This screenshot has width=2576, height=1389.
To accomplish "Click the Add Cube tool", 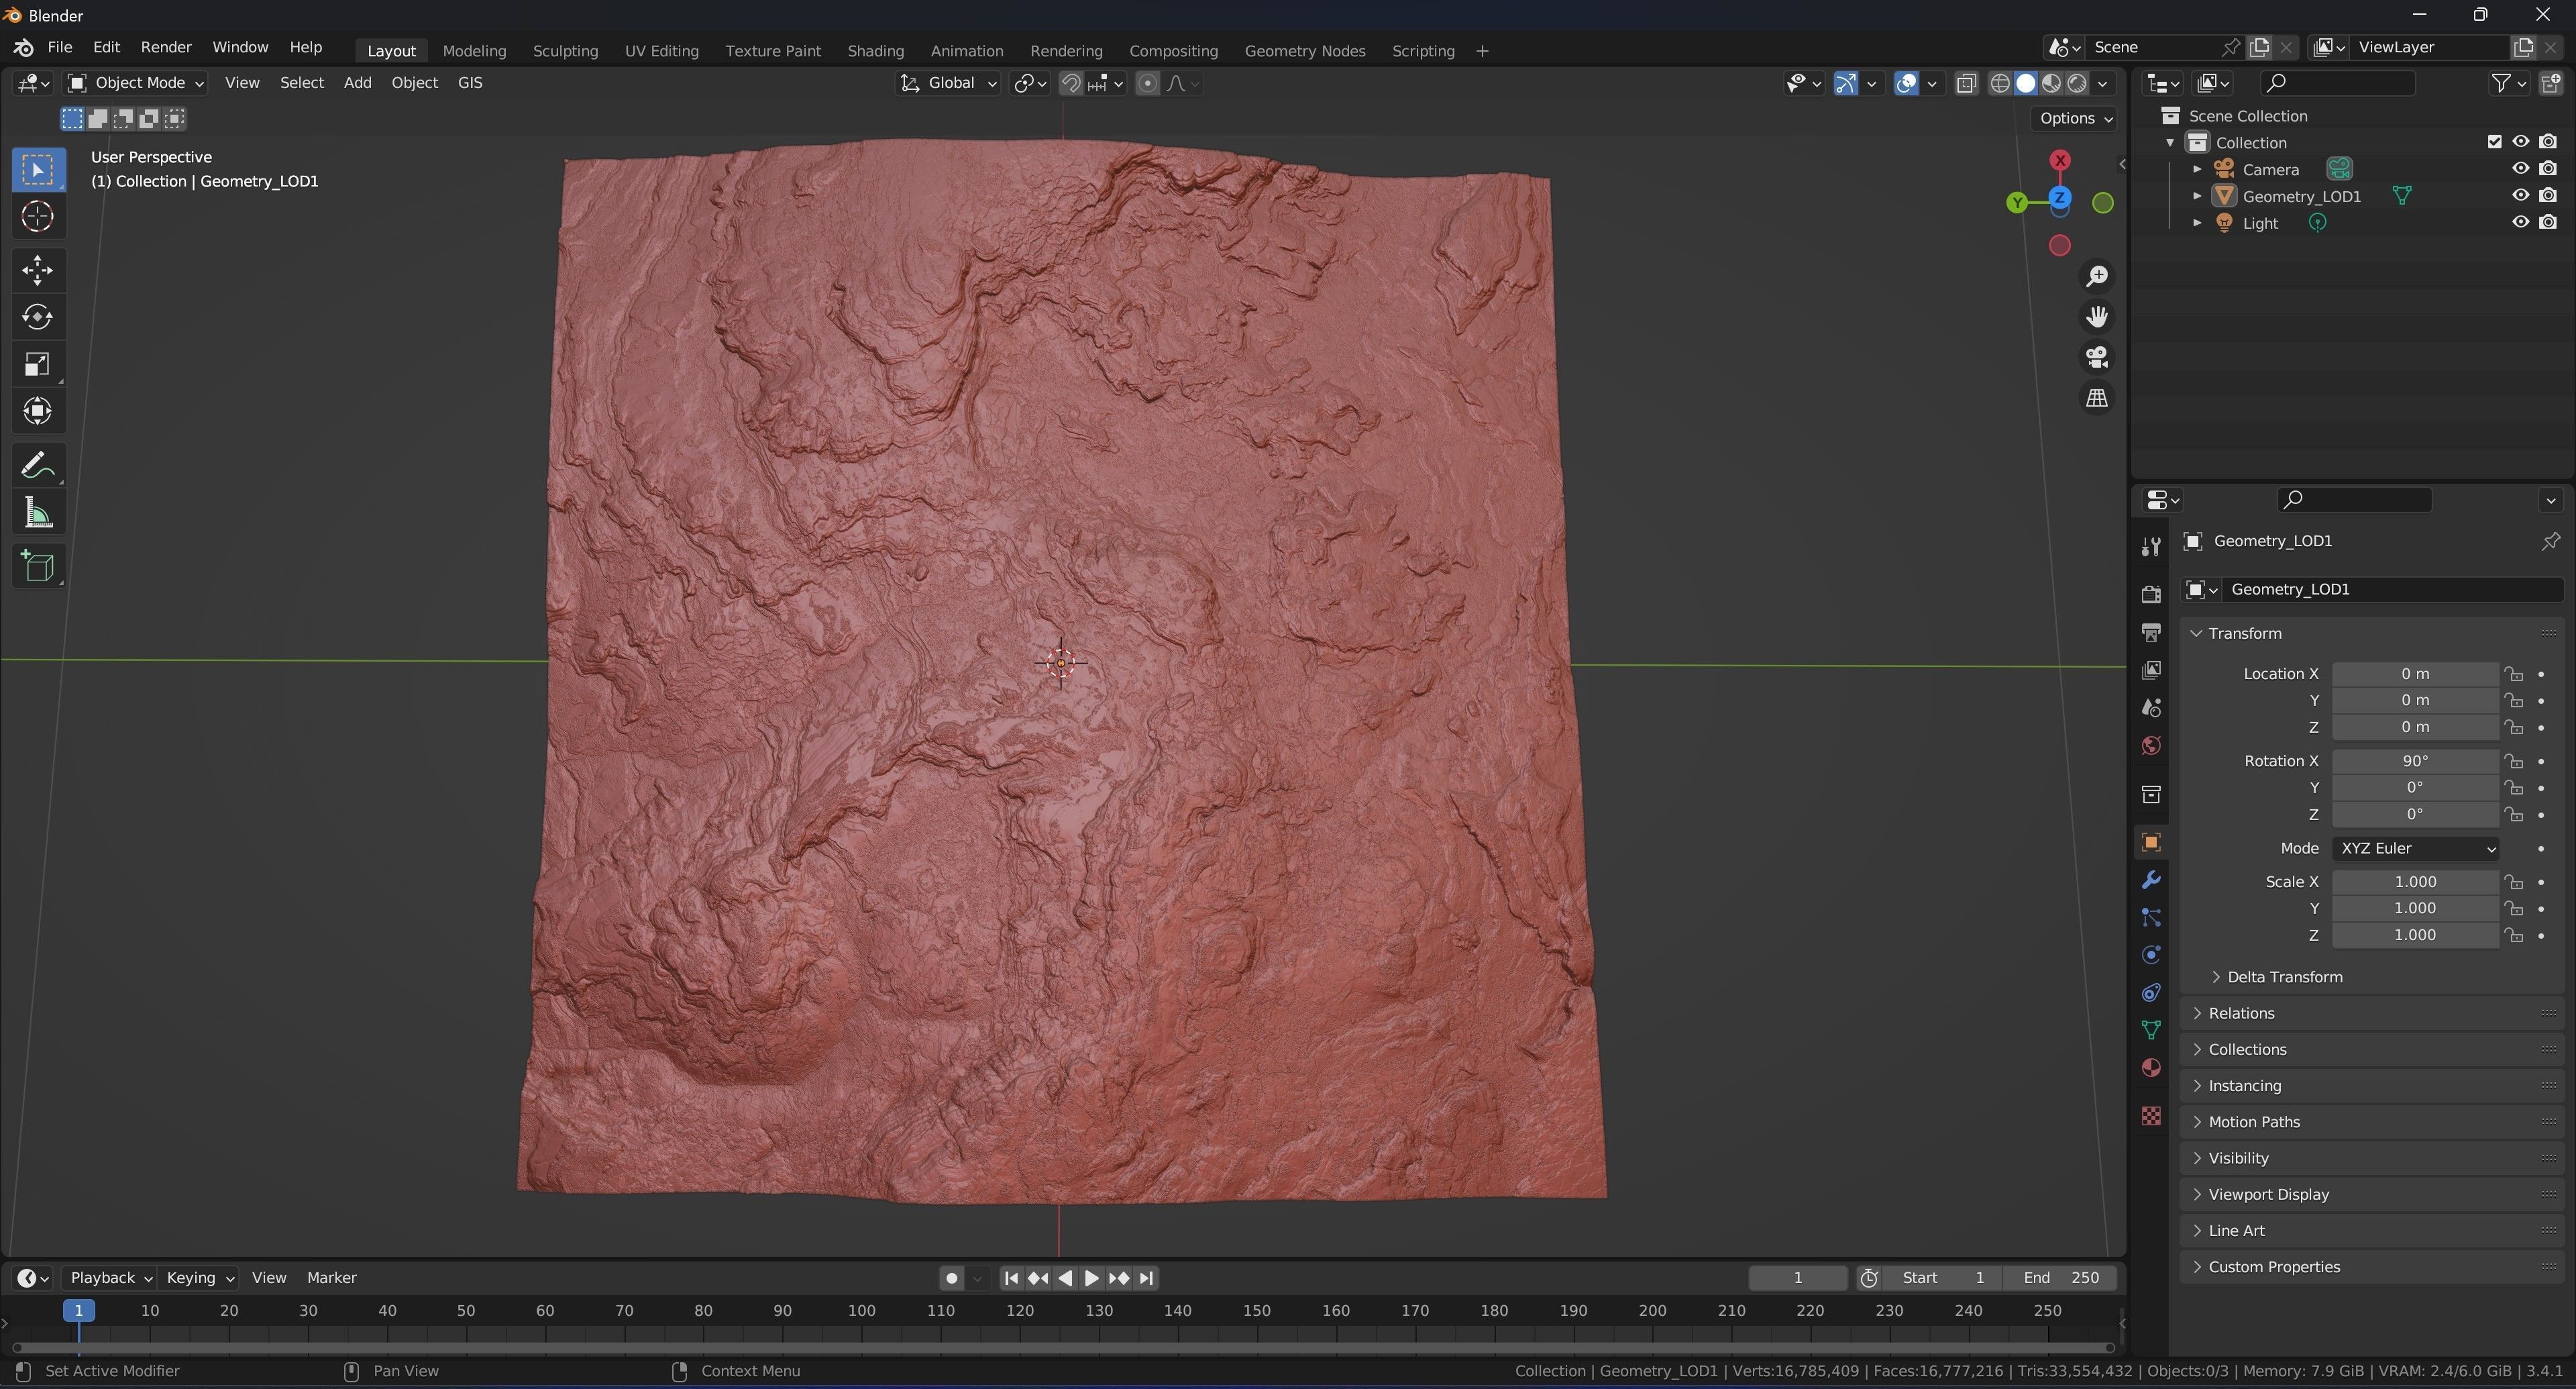I will click(38, 567).
